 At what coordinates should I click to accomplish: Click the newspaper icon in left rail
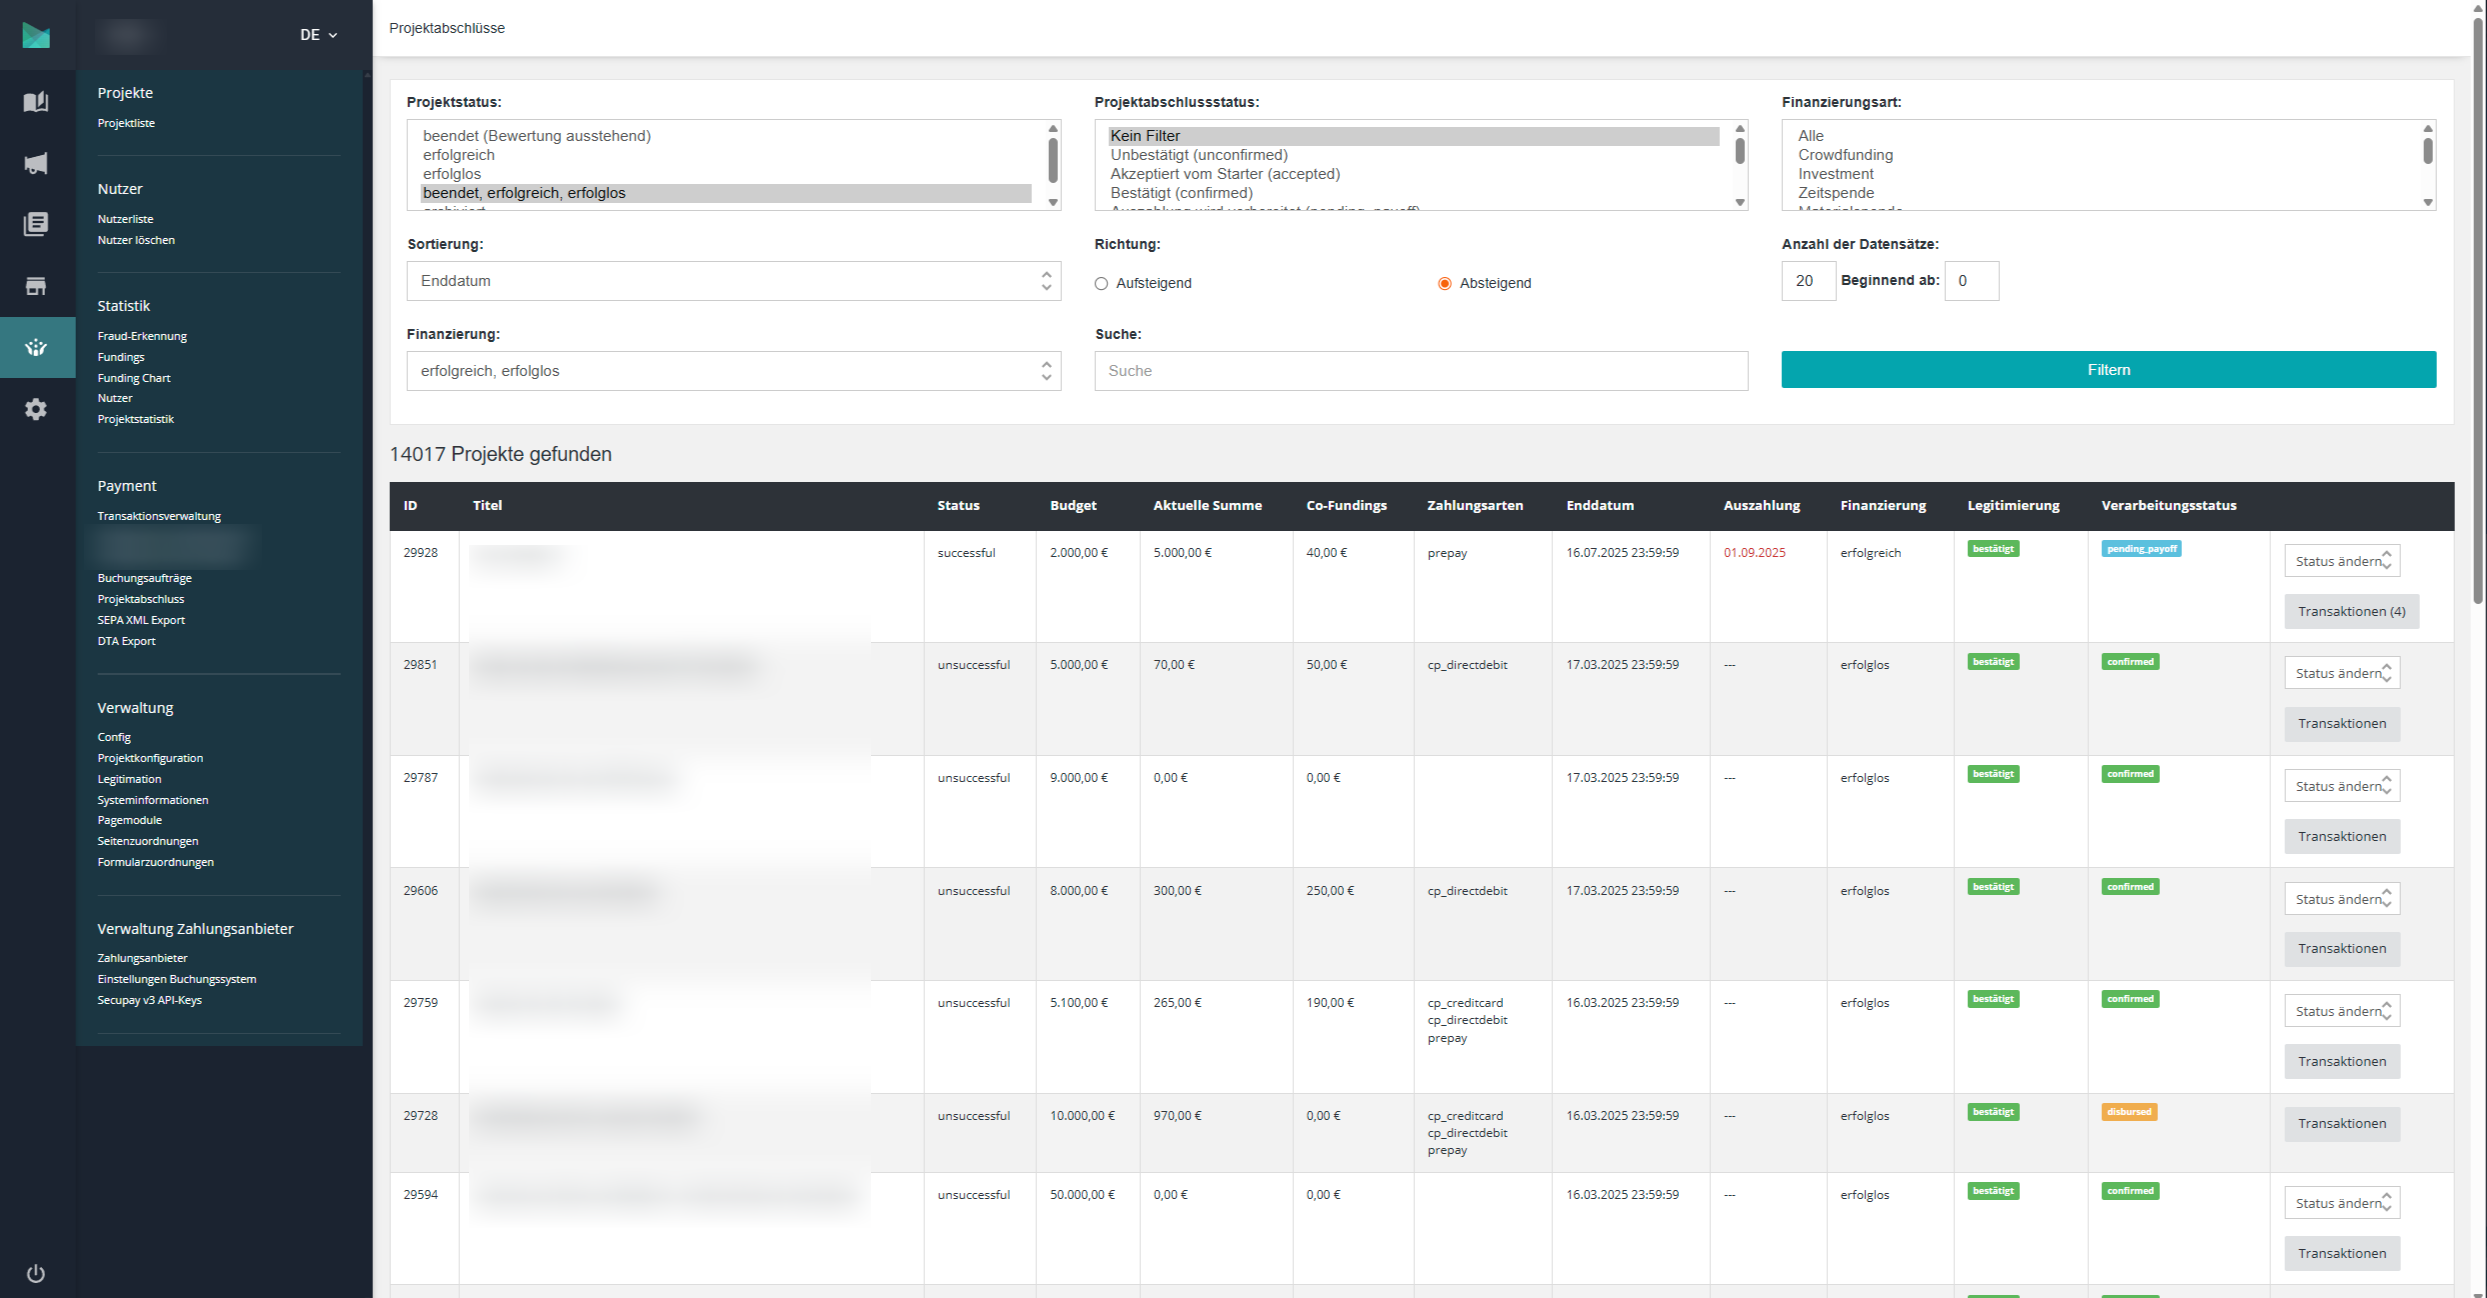click(x=36, y=224)
